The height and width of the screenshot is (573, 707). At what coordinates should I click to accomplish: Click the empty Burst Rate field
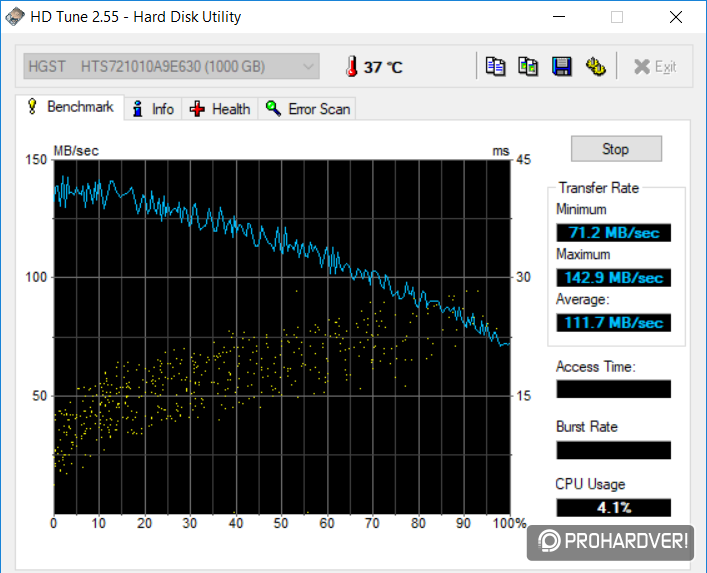coord(613,450)
